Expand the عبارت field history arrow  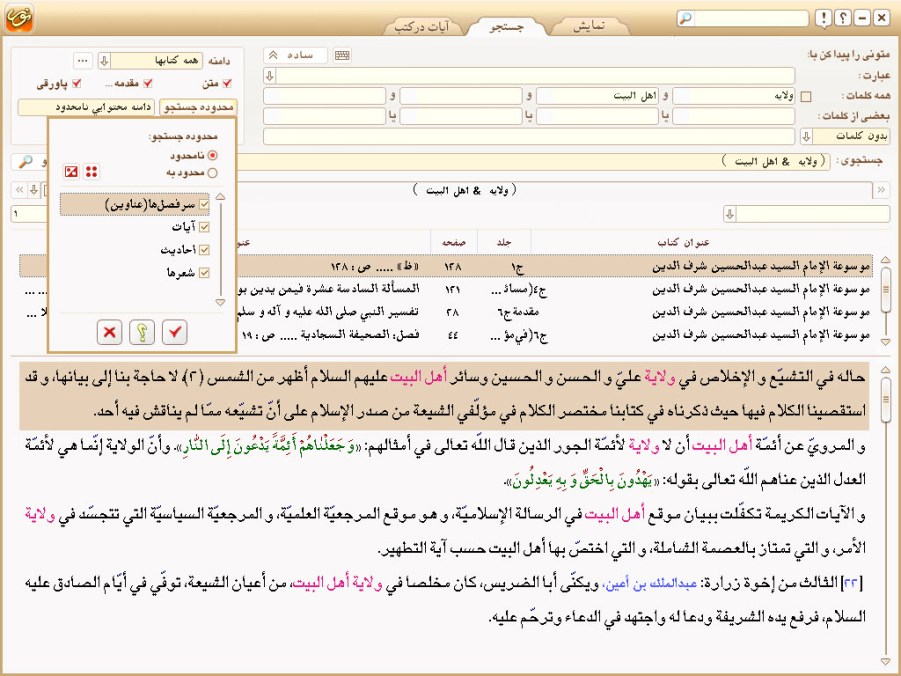point(269,75)
